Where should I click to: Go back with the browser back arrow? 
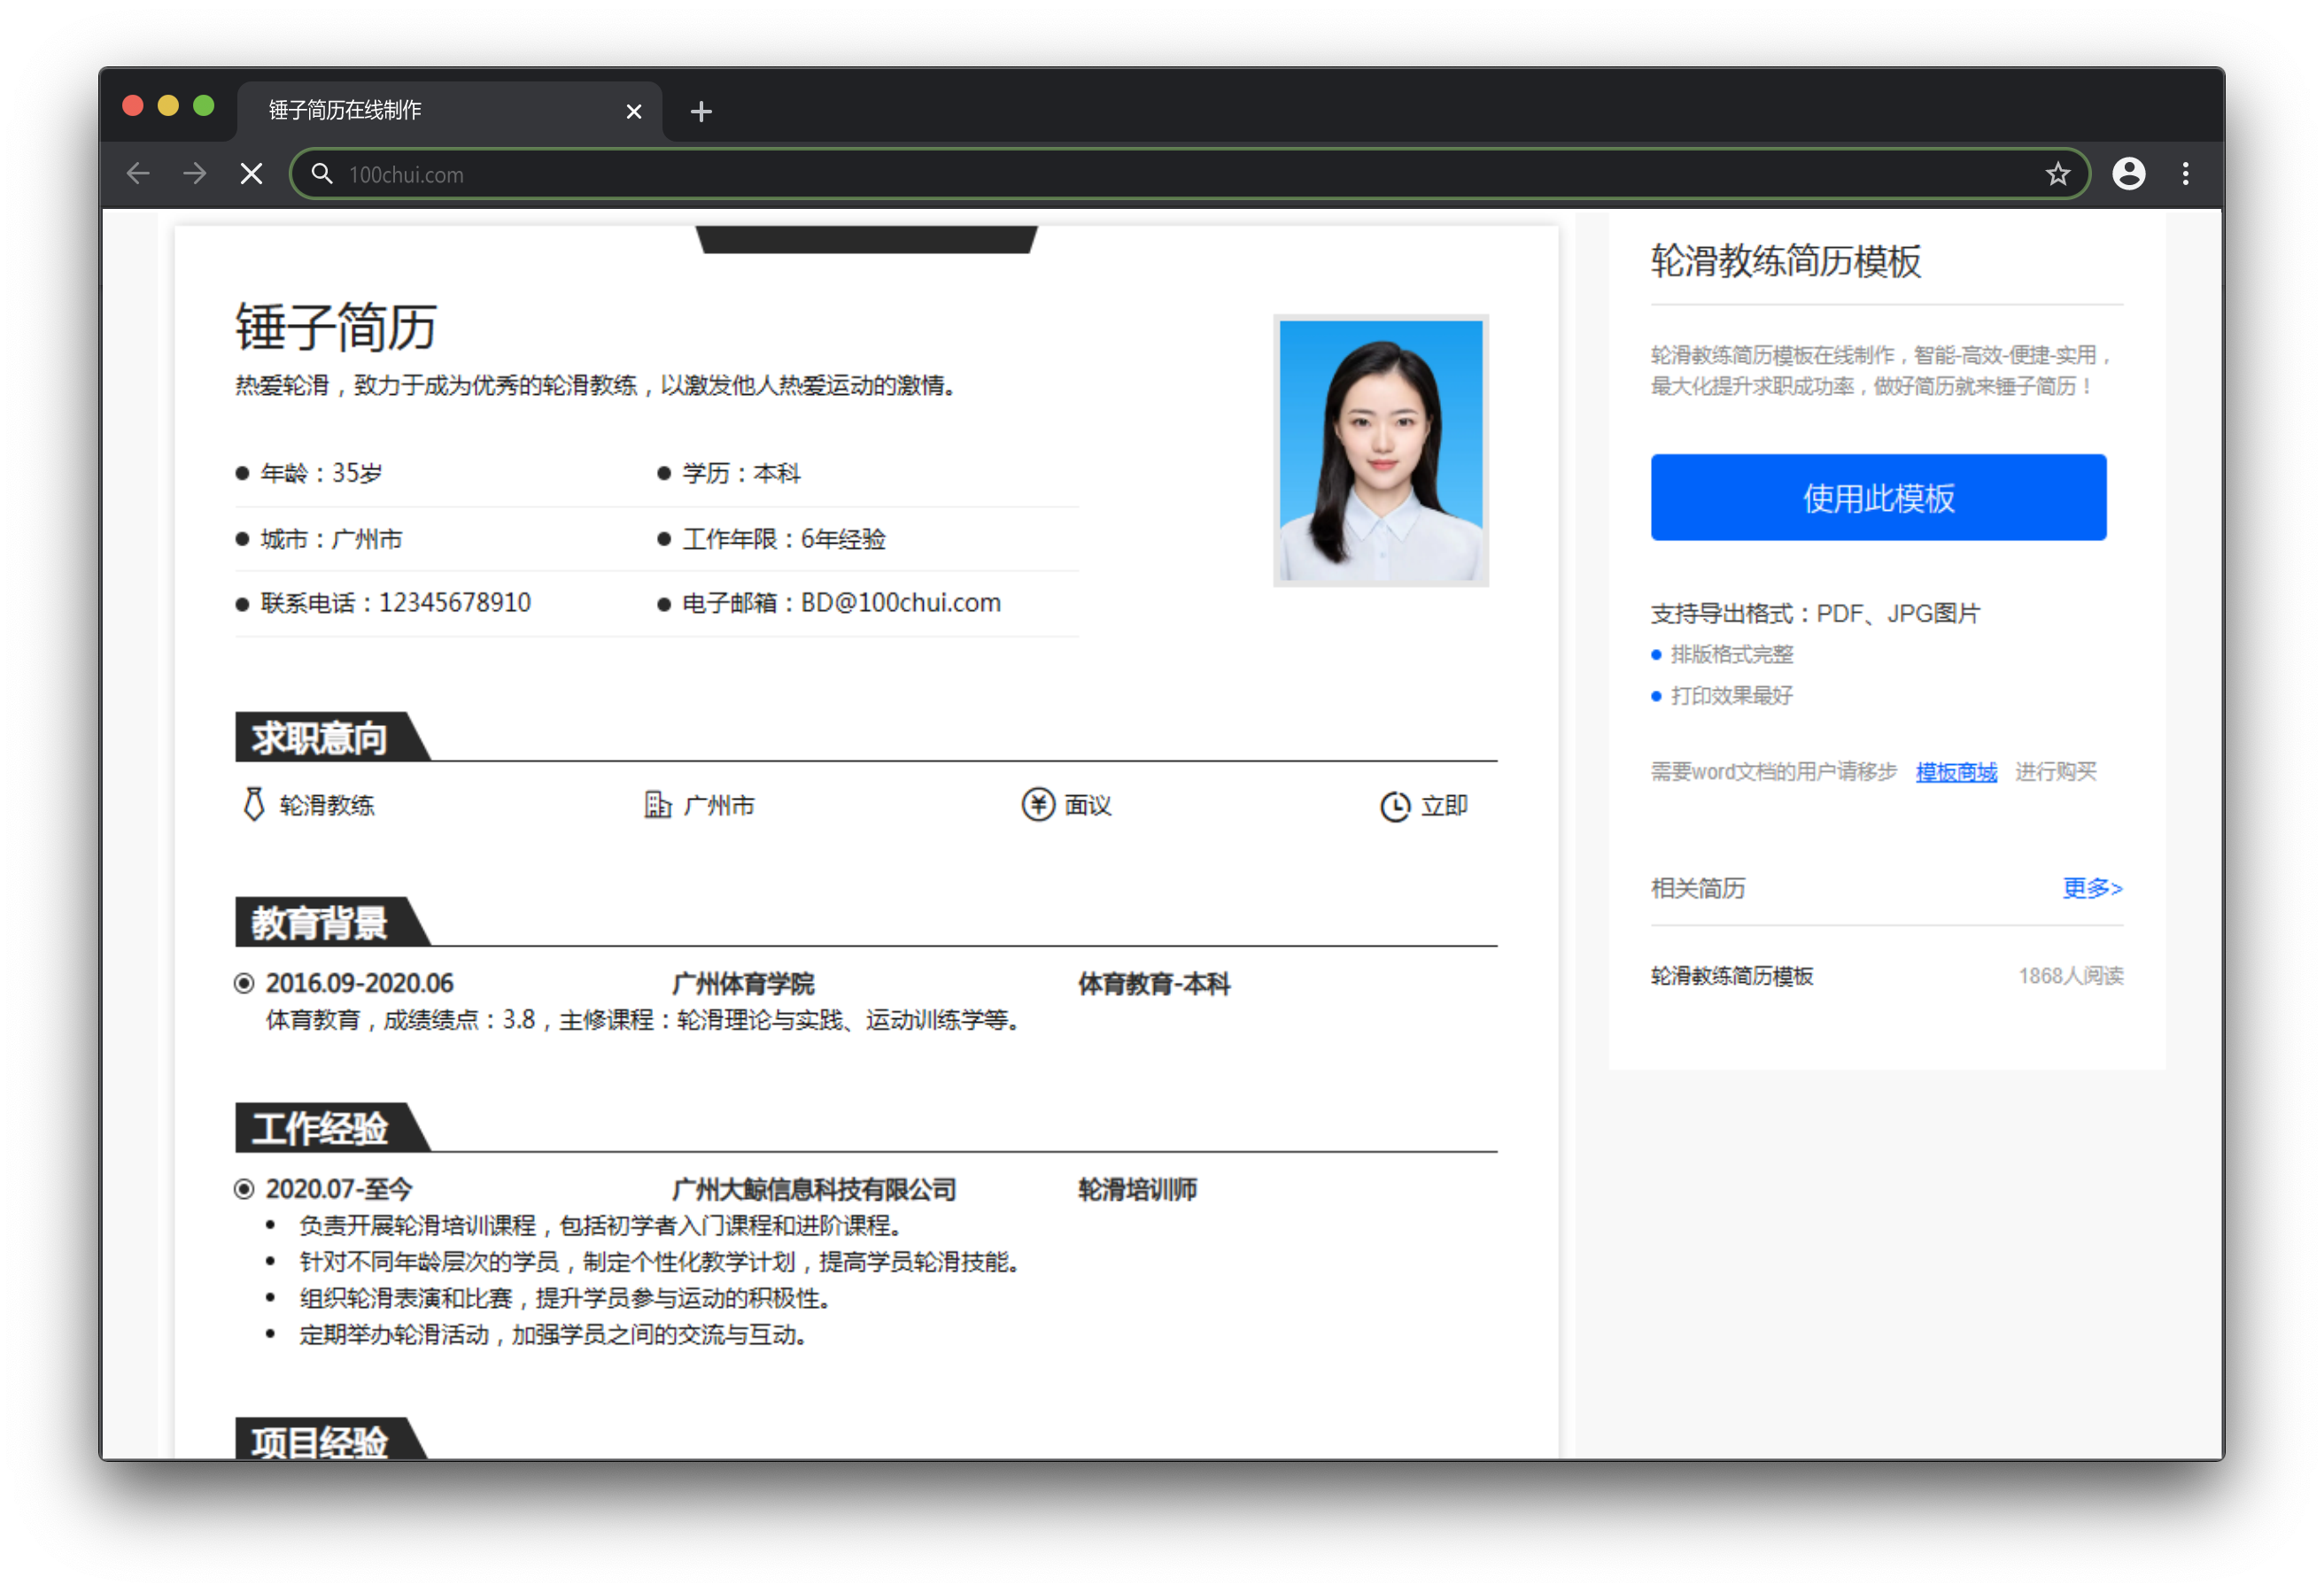coord(138,174)
